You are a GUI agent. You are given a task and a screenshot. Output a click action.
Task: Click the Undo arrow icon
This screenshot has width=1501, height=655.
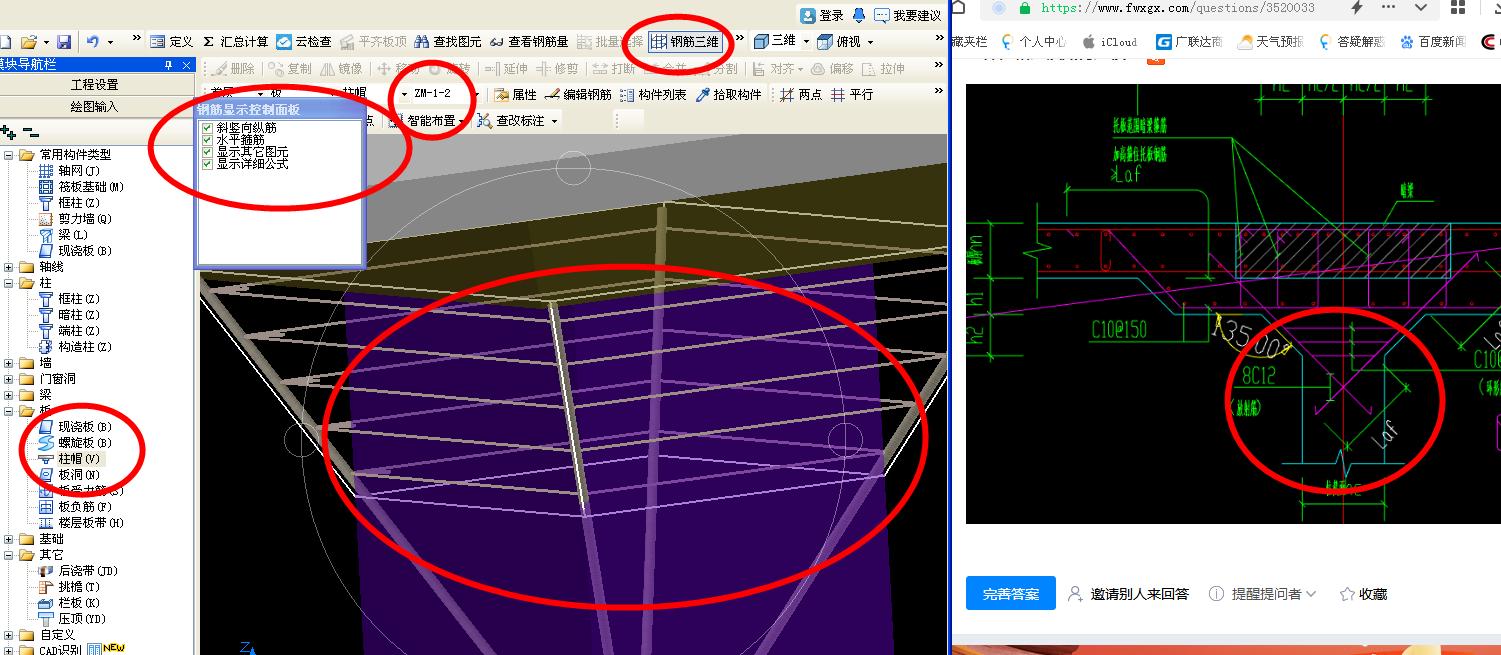pyautogui.click(x=92, y=42)
